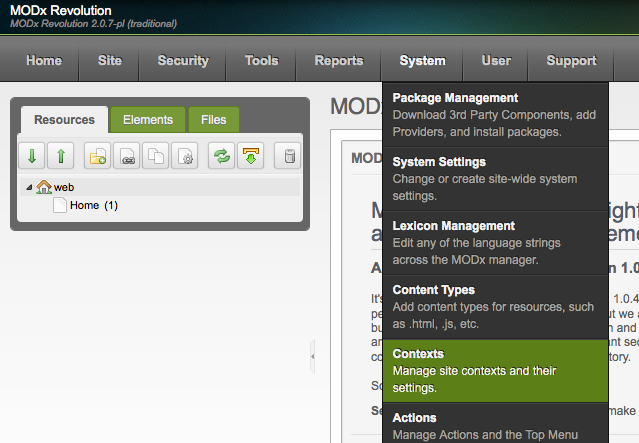Screen dimensions: 639x443
Task: Click the MODx Revolution 2.0.7-pl version text
Action: [93, 24]
